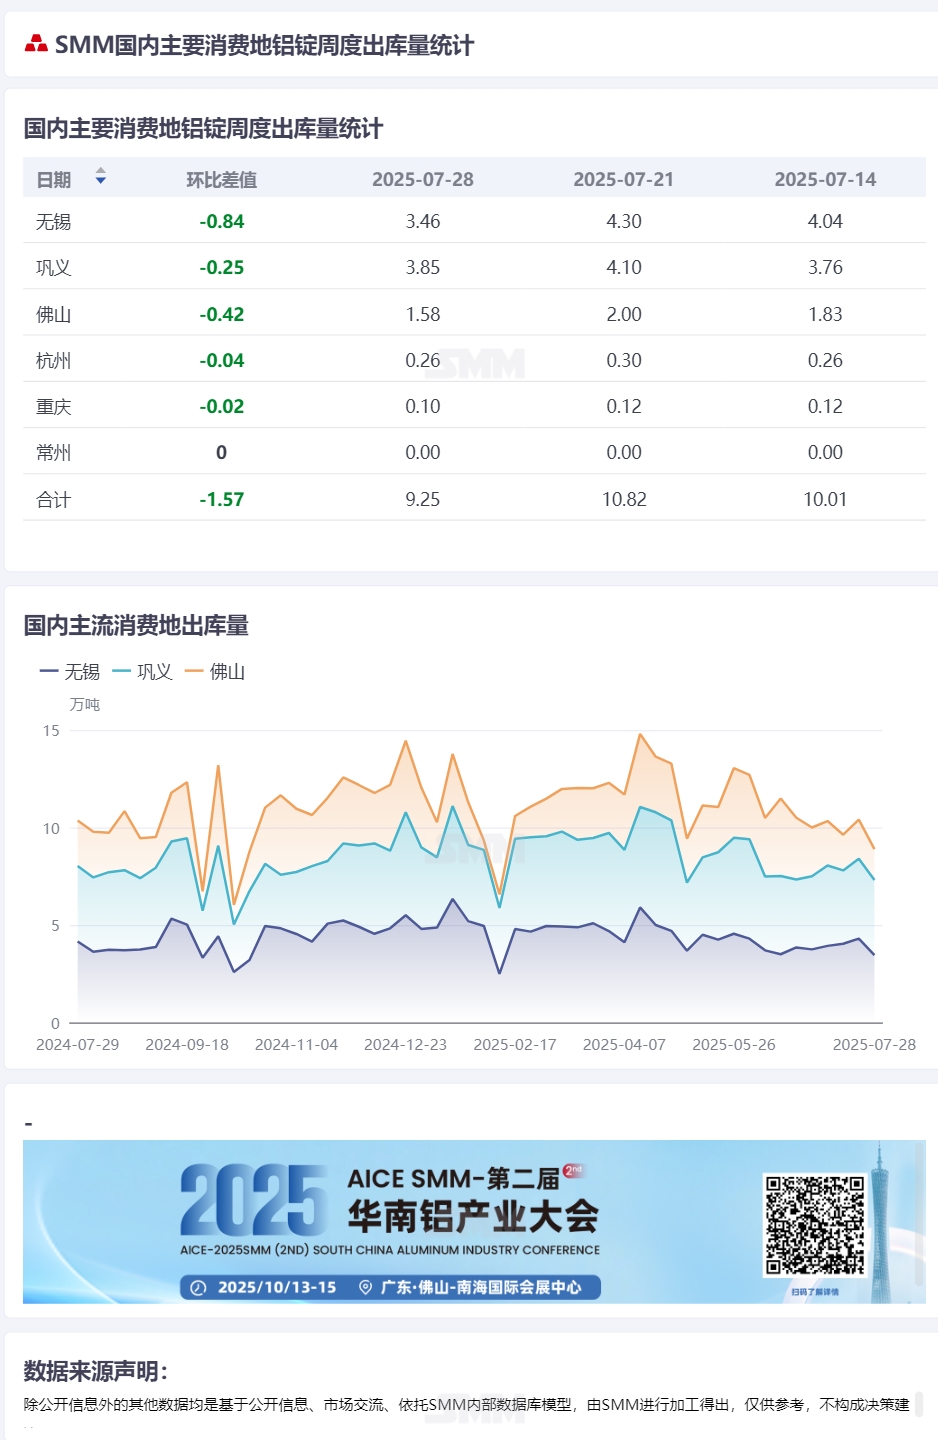
Task: Click the 数据来源声明 heading
Action: tap(96, 1371)
